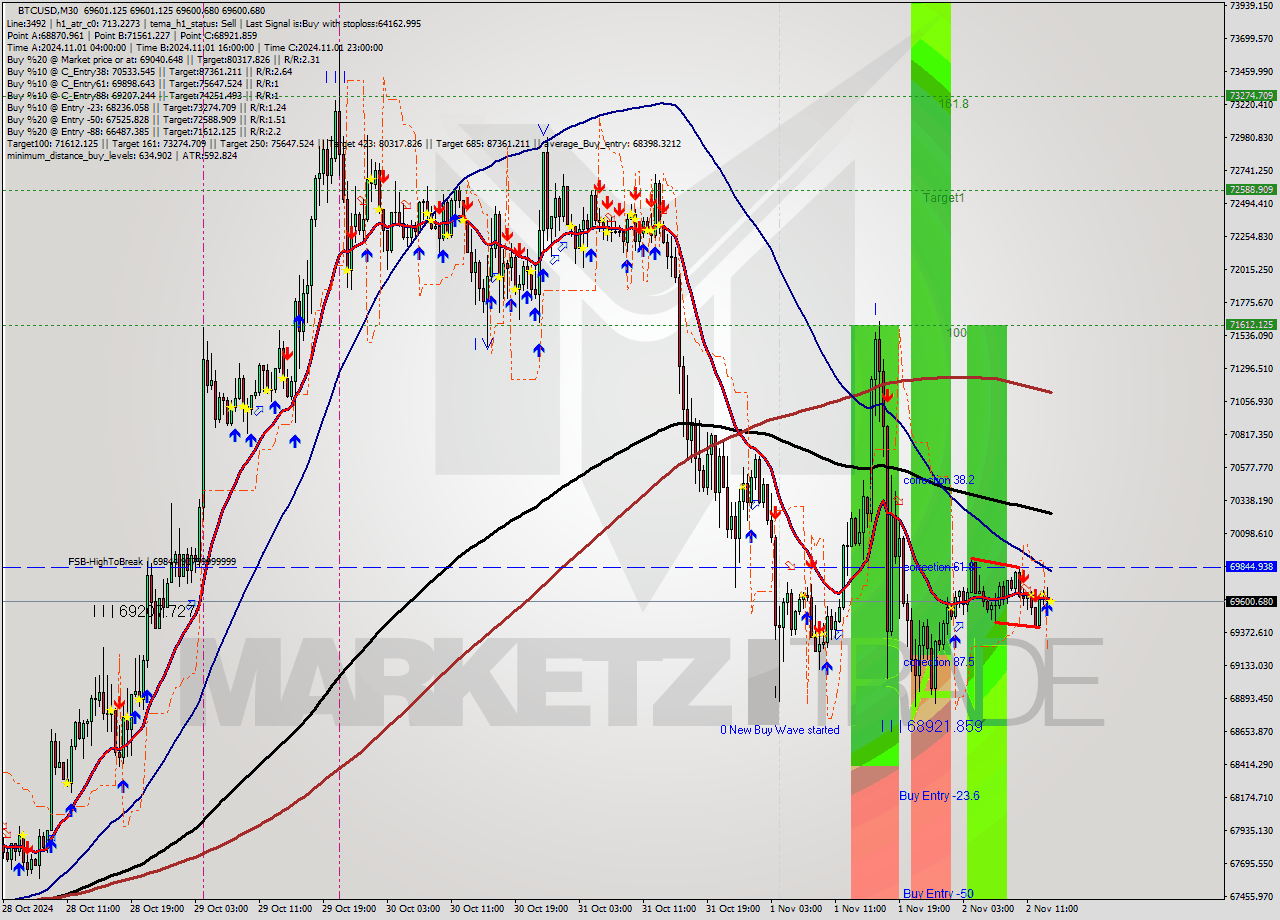Select the correction 87.5 label
Screen dimensions: 1280x920
[940, 662]
